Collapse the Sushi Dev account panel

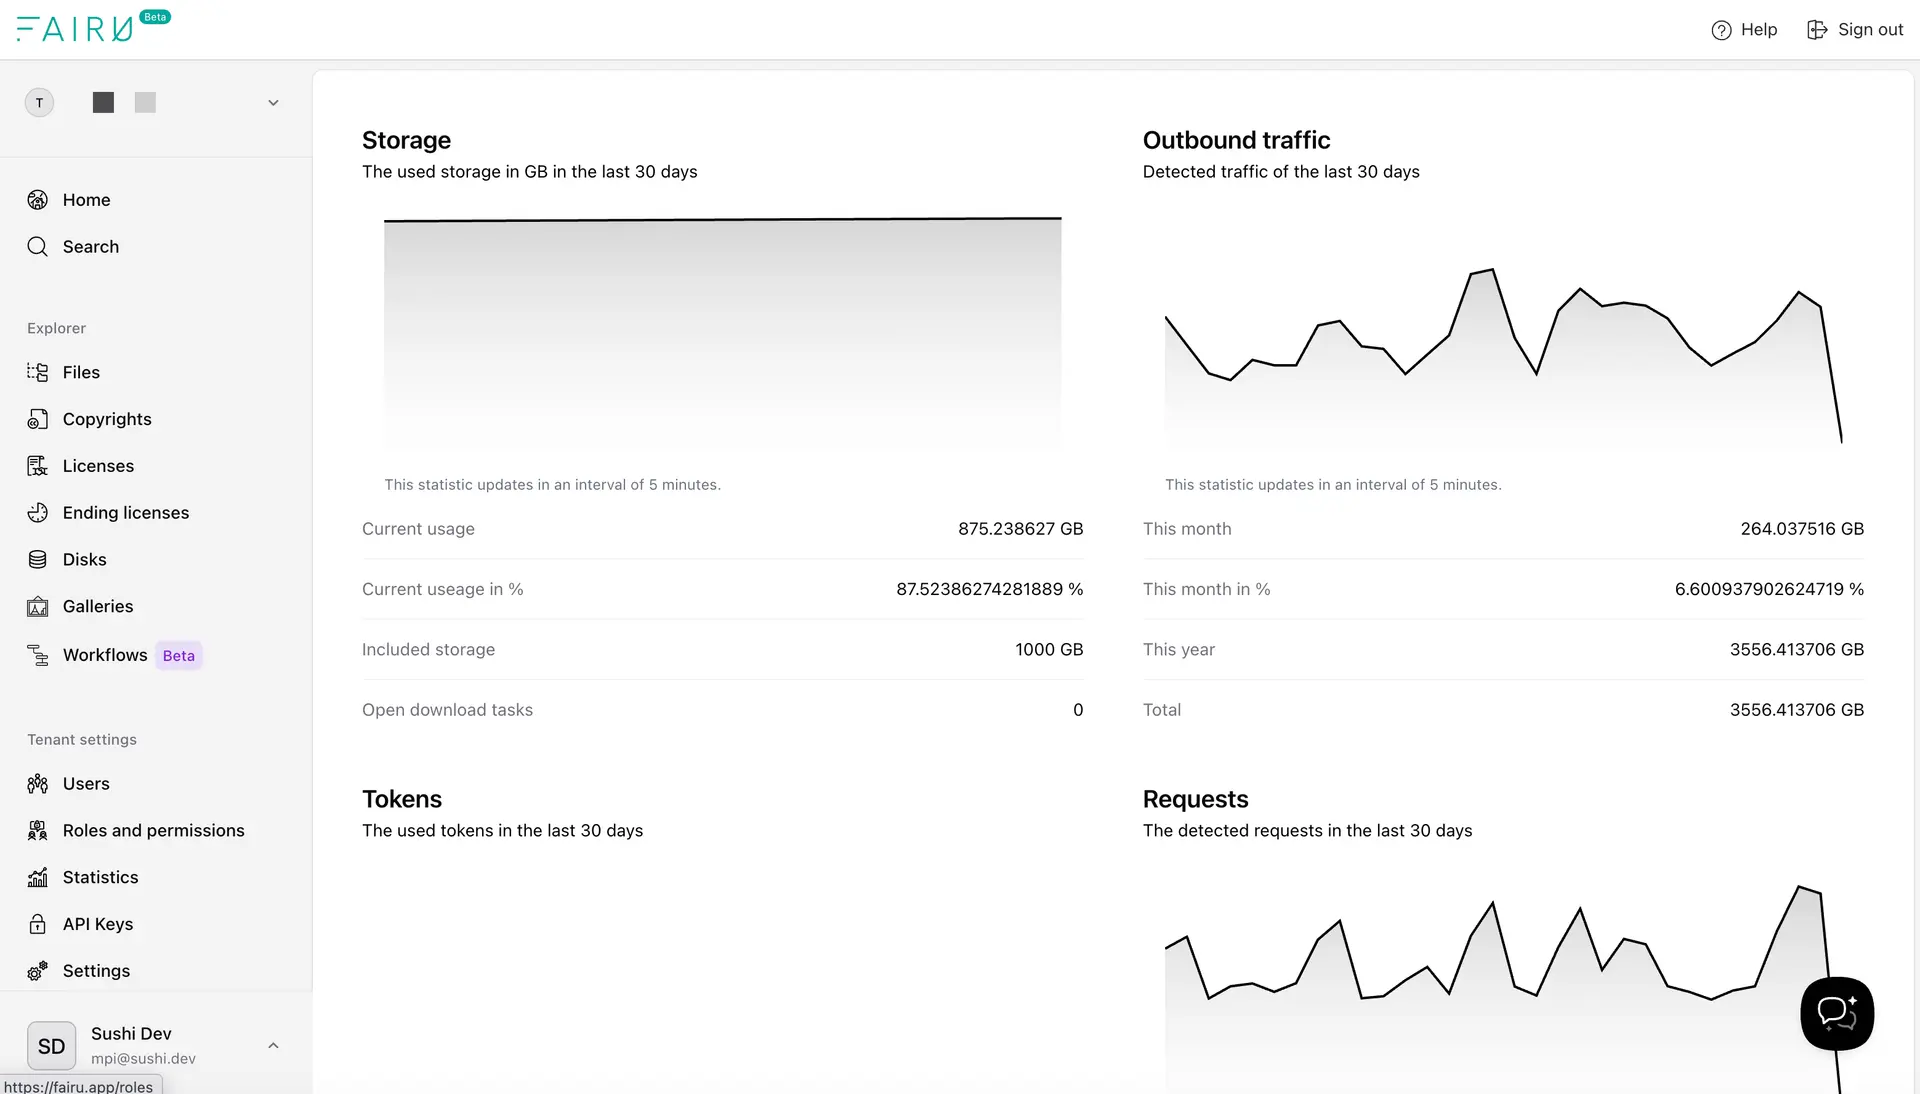click(273, 1045)
